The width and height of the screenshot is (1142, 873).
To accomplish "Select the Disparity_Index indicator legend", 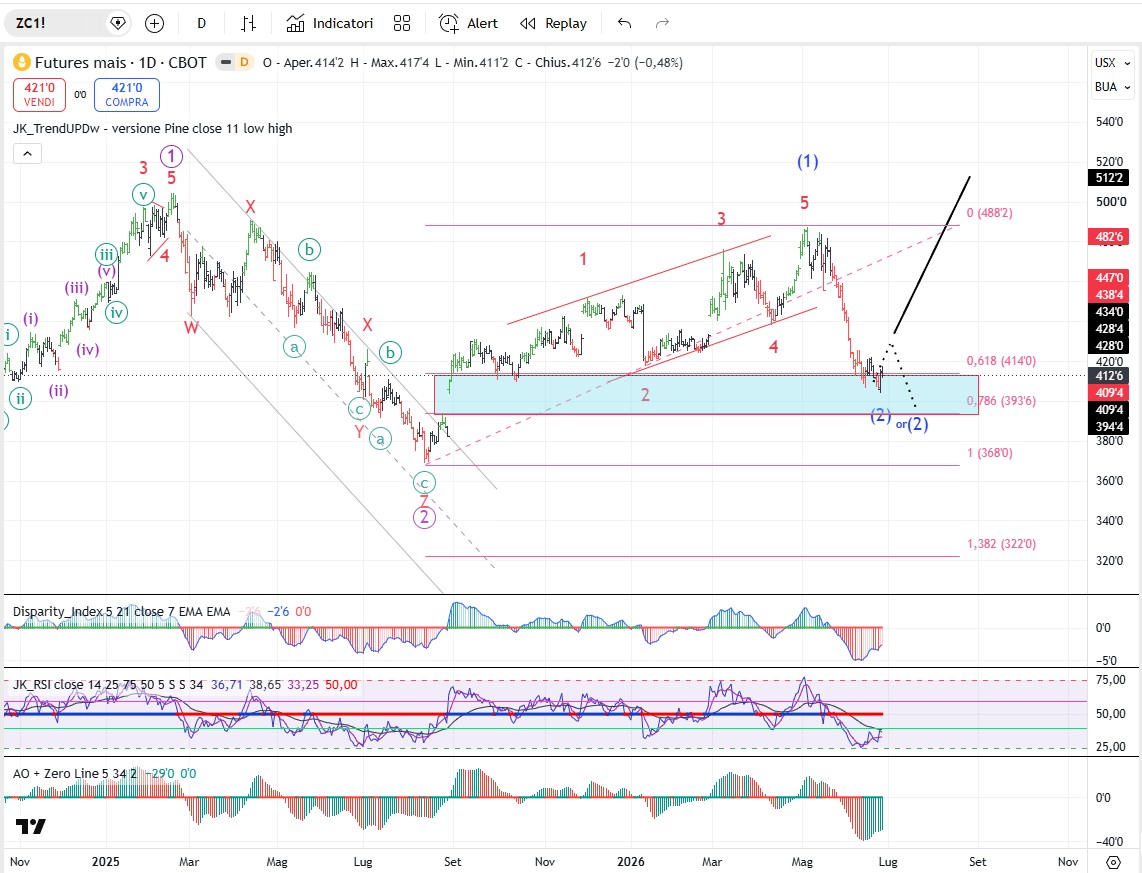I will (121, 612).
